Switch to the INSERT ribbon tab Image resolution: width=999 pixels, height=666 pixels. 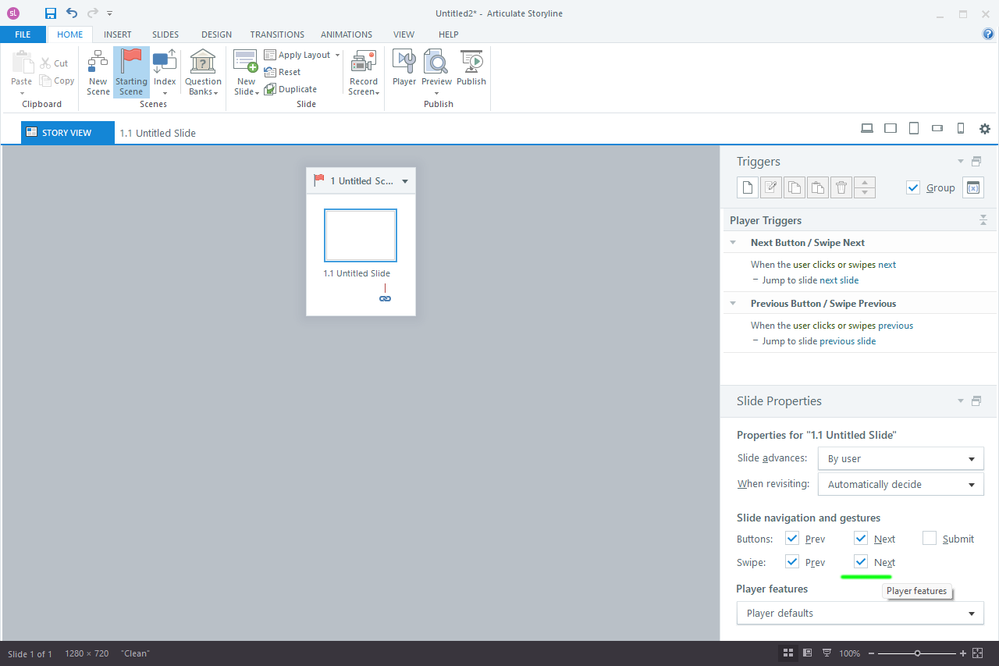click(117, 34)
